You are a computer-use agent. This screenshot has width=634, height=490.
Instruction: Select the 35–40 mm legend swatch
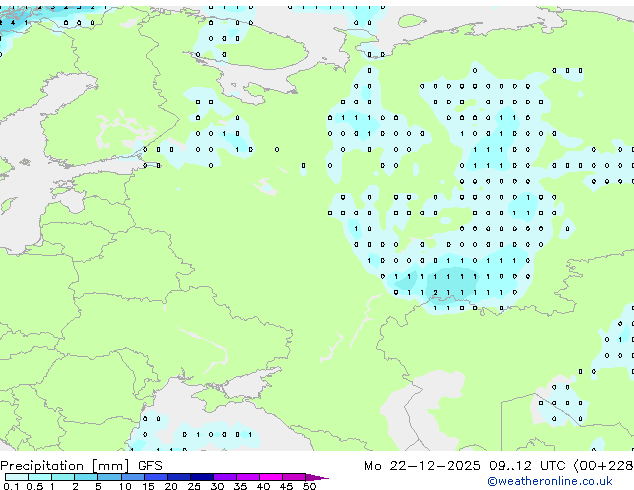click(248, 477)
